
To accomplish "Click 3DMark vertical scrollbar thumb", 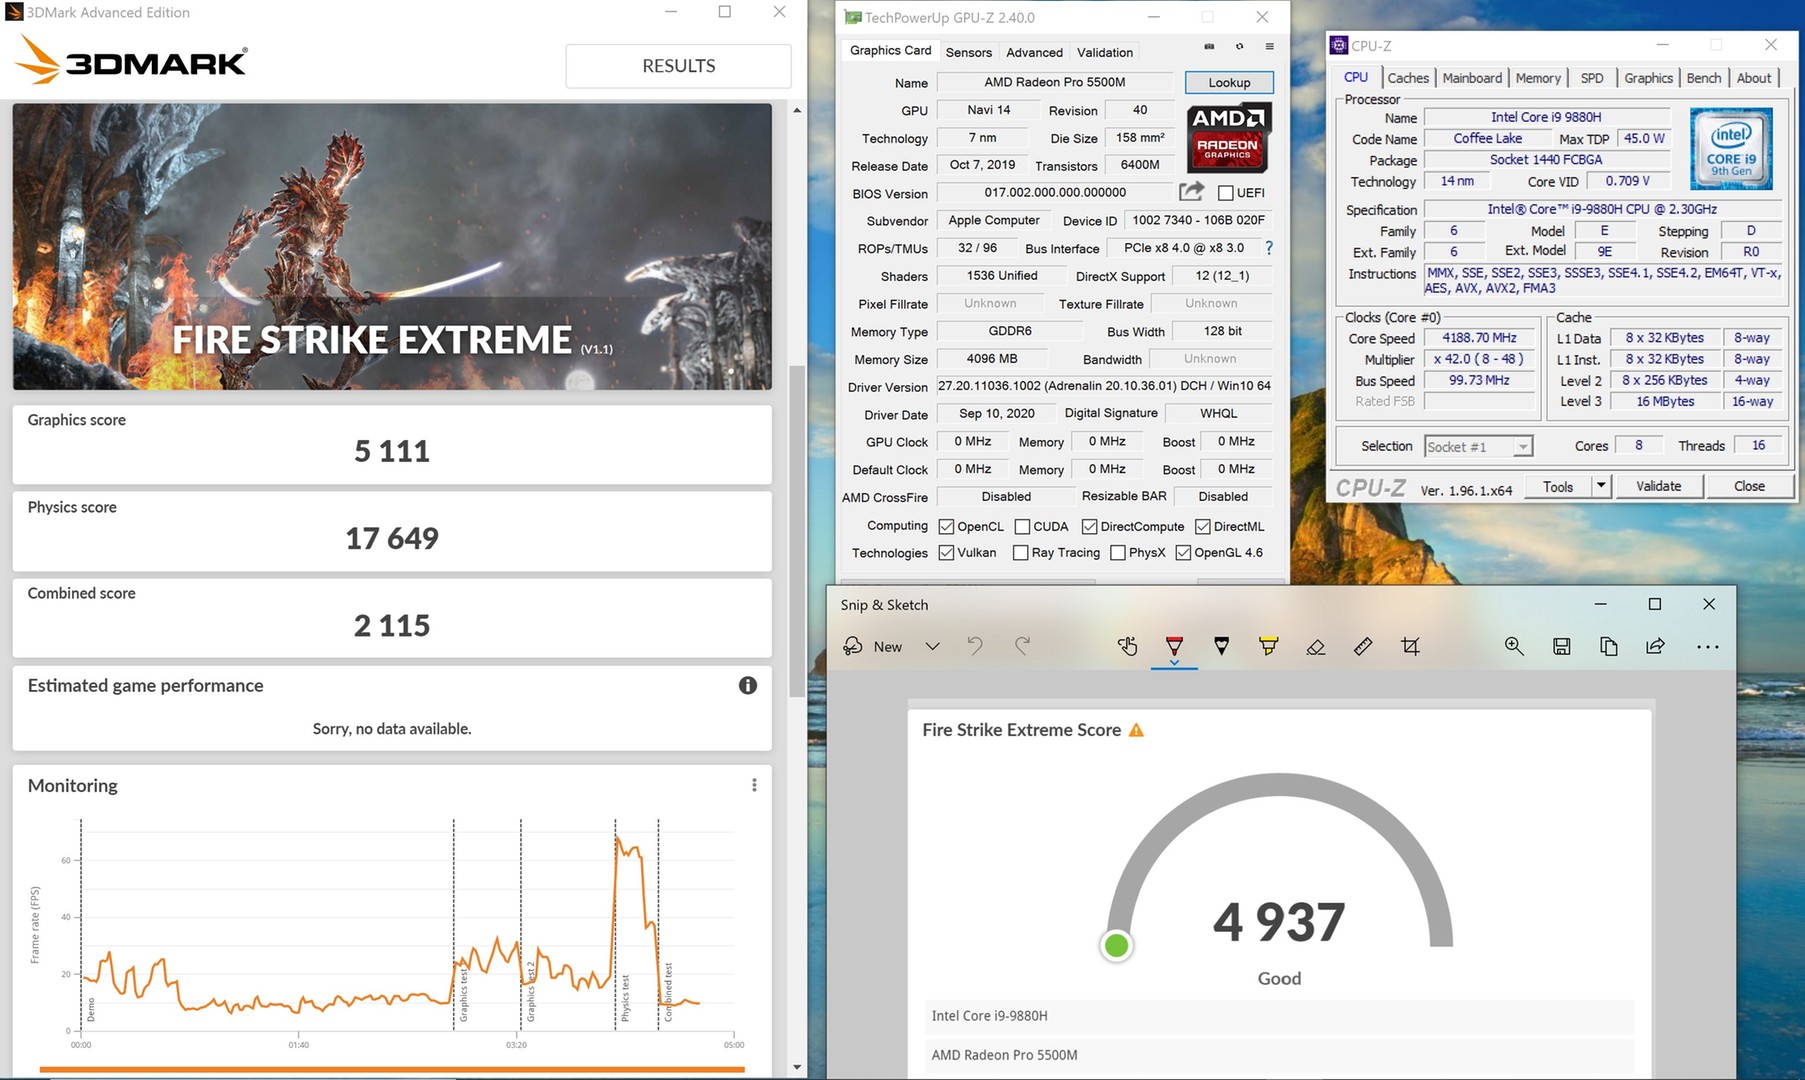I will click(x=797, y=531).
